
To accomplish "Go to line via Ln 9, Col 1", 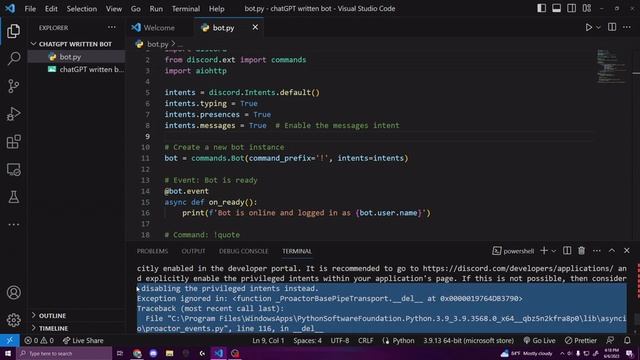I will [x=268, y=340].
